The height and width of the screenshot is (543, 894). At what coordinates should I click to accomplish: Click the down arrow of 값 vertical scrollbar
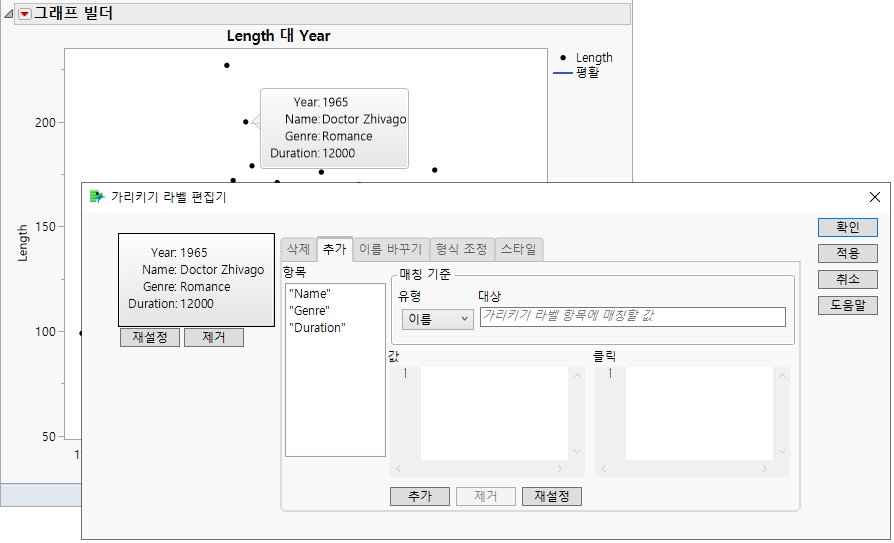[577, 452]
